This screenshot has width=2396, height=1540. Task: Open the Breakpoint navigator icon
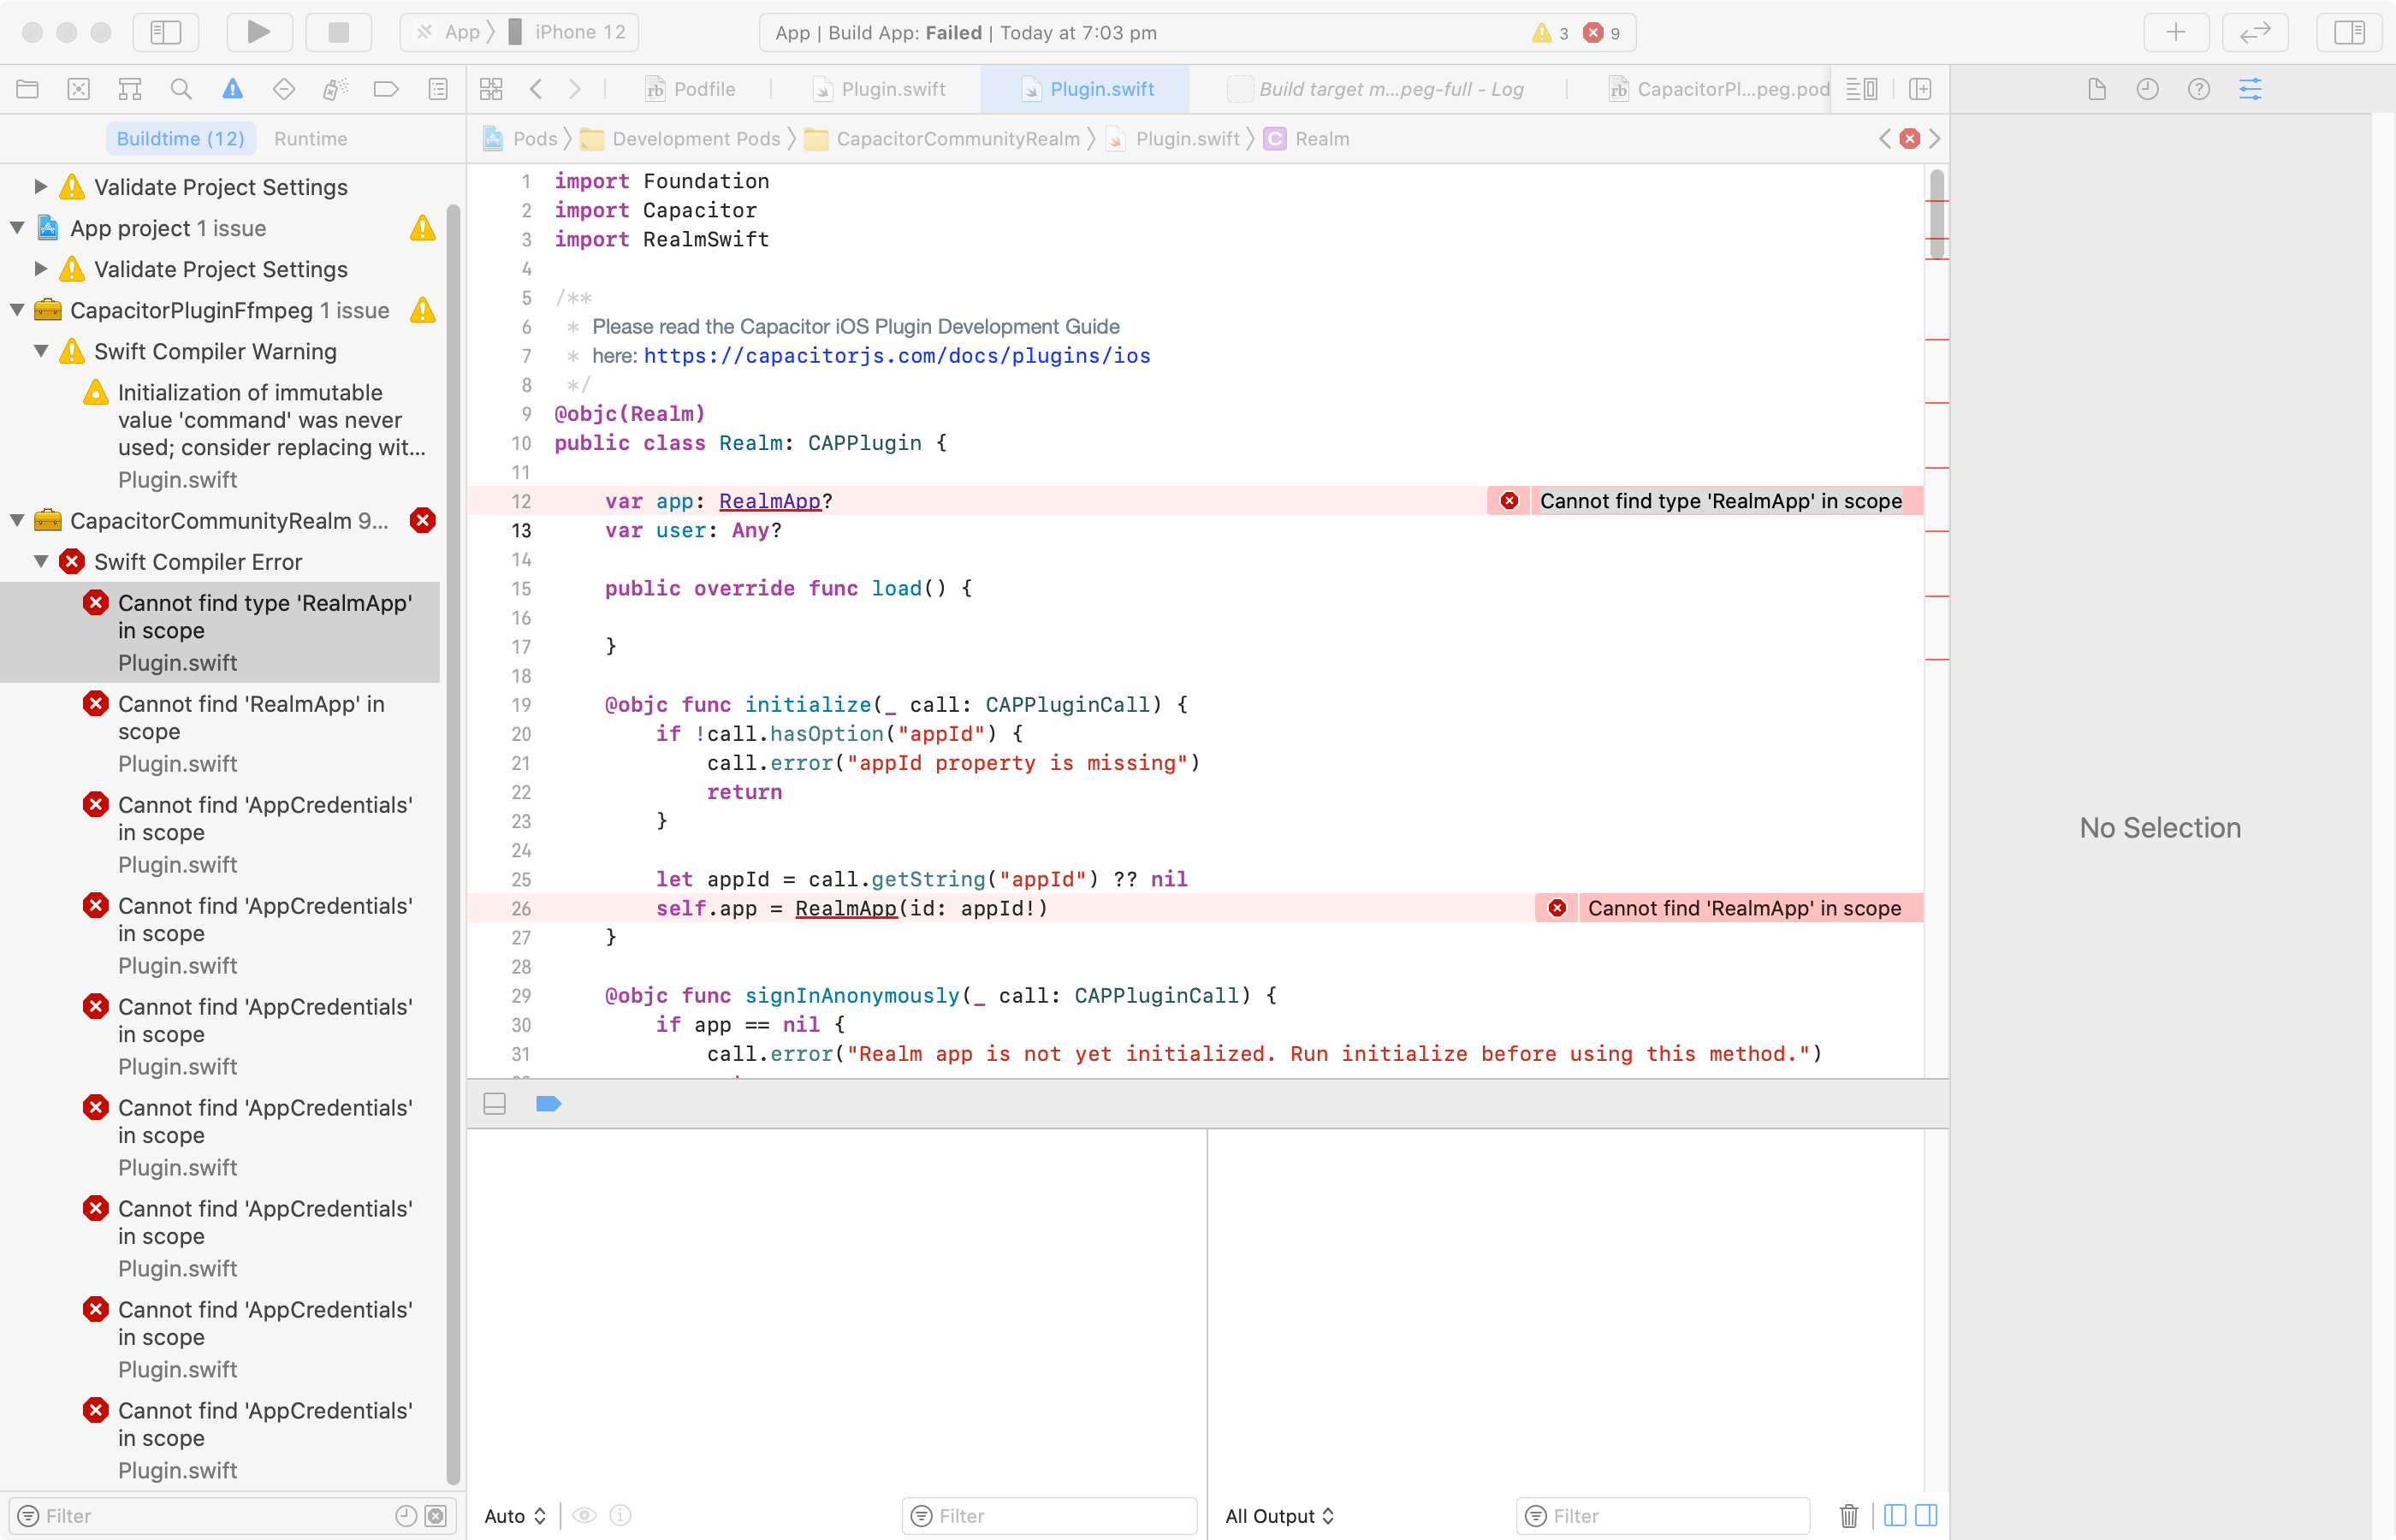tap(386, 89)
